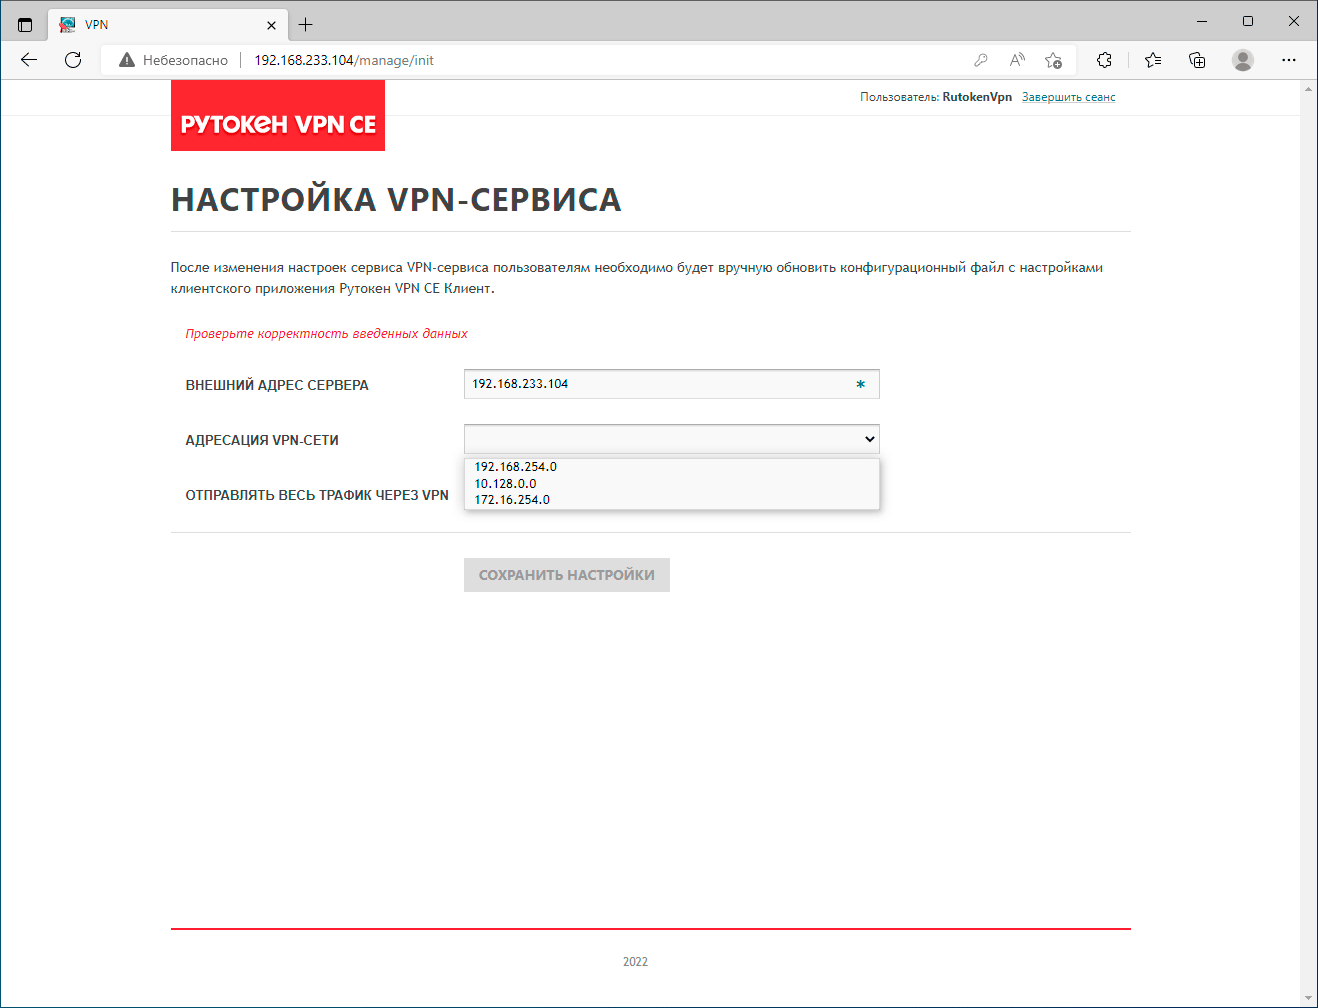
Task: Click the 'Настройка VPN-сервиса' heading
Action: point(396,200)
